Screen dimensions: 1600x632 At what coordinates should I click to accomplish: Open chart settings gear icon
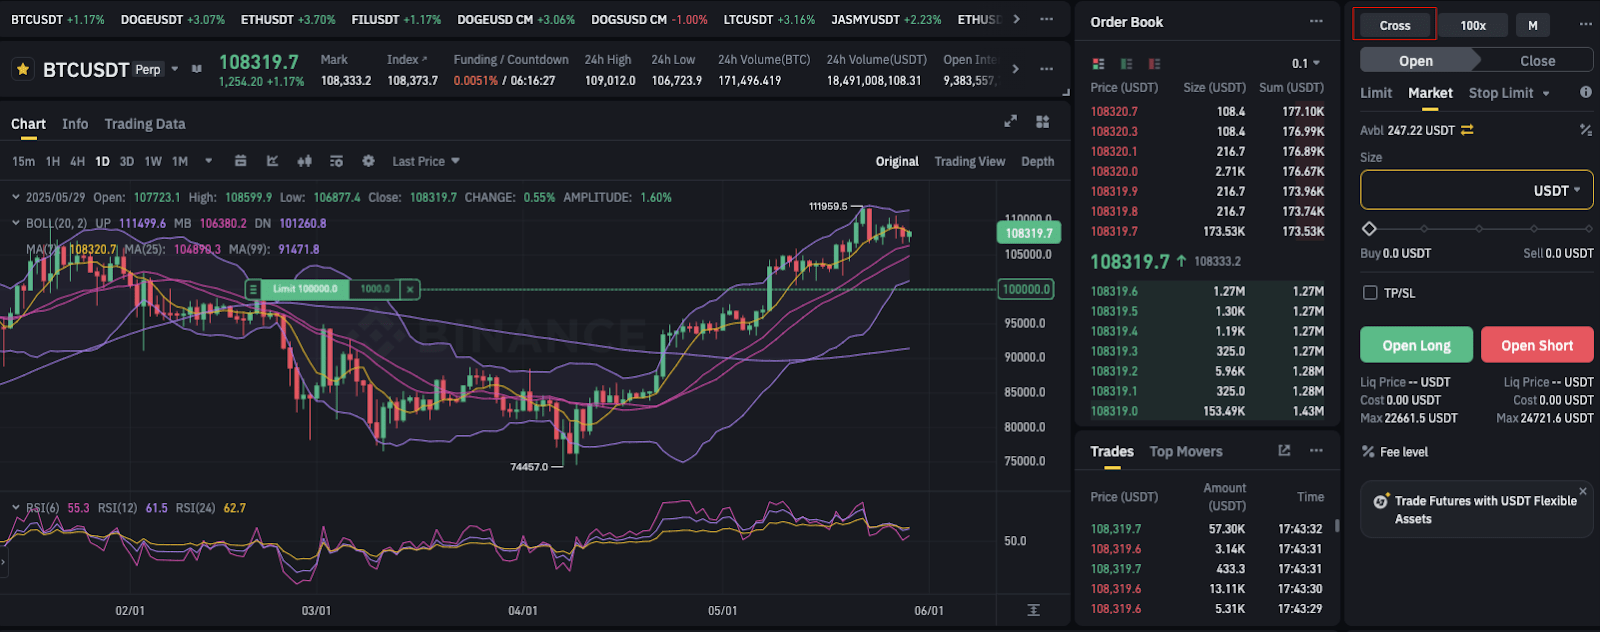point(368,161)
